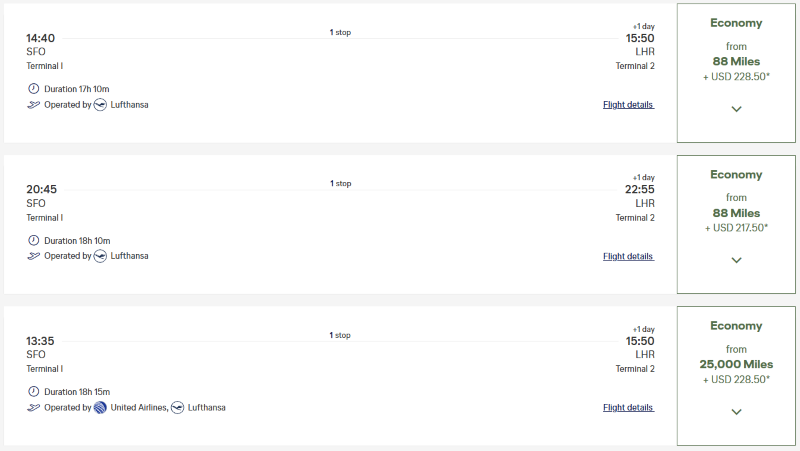The width and height of the screenshot is (800, 451).
Task: Expand the 25,000 Miles Economy fare chevron
Action: (736, 412)
